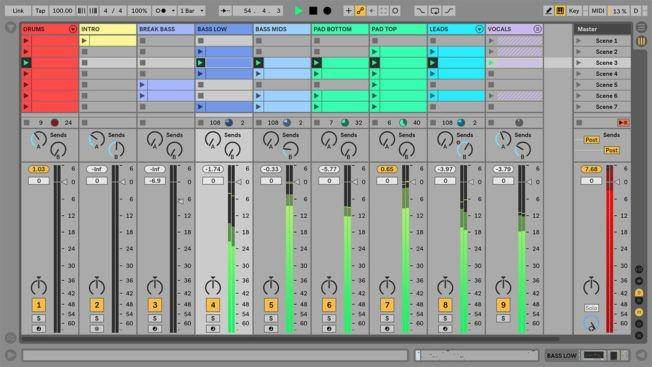Toggle Key Map Mode button
Image resolution: width=652 pixels, height=367 pixels.
(x=574, y=11)
